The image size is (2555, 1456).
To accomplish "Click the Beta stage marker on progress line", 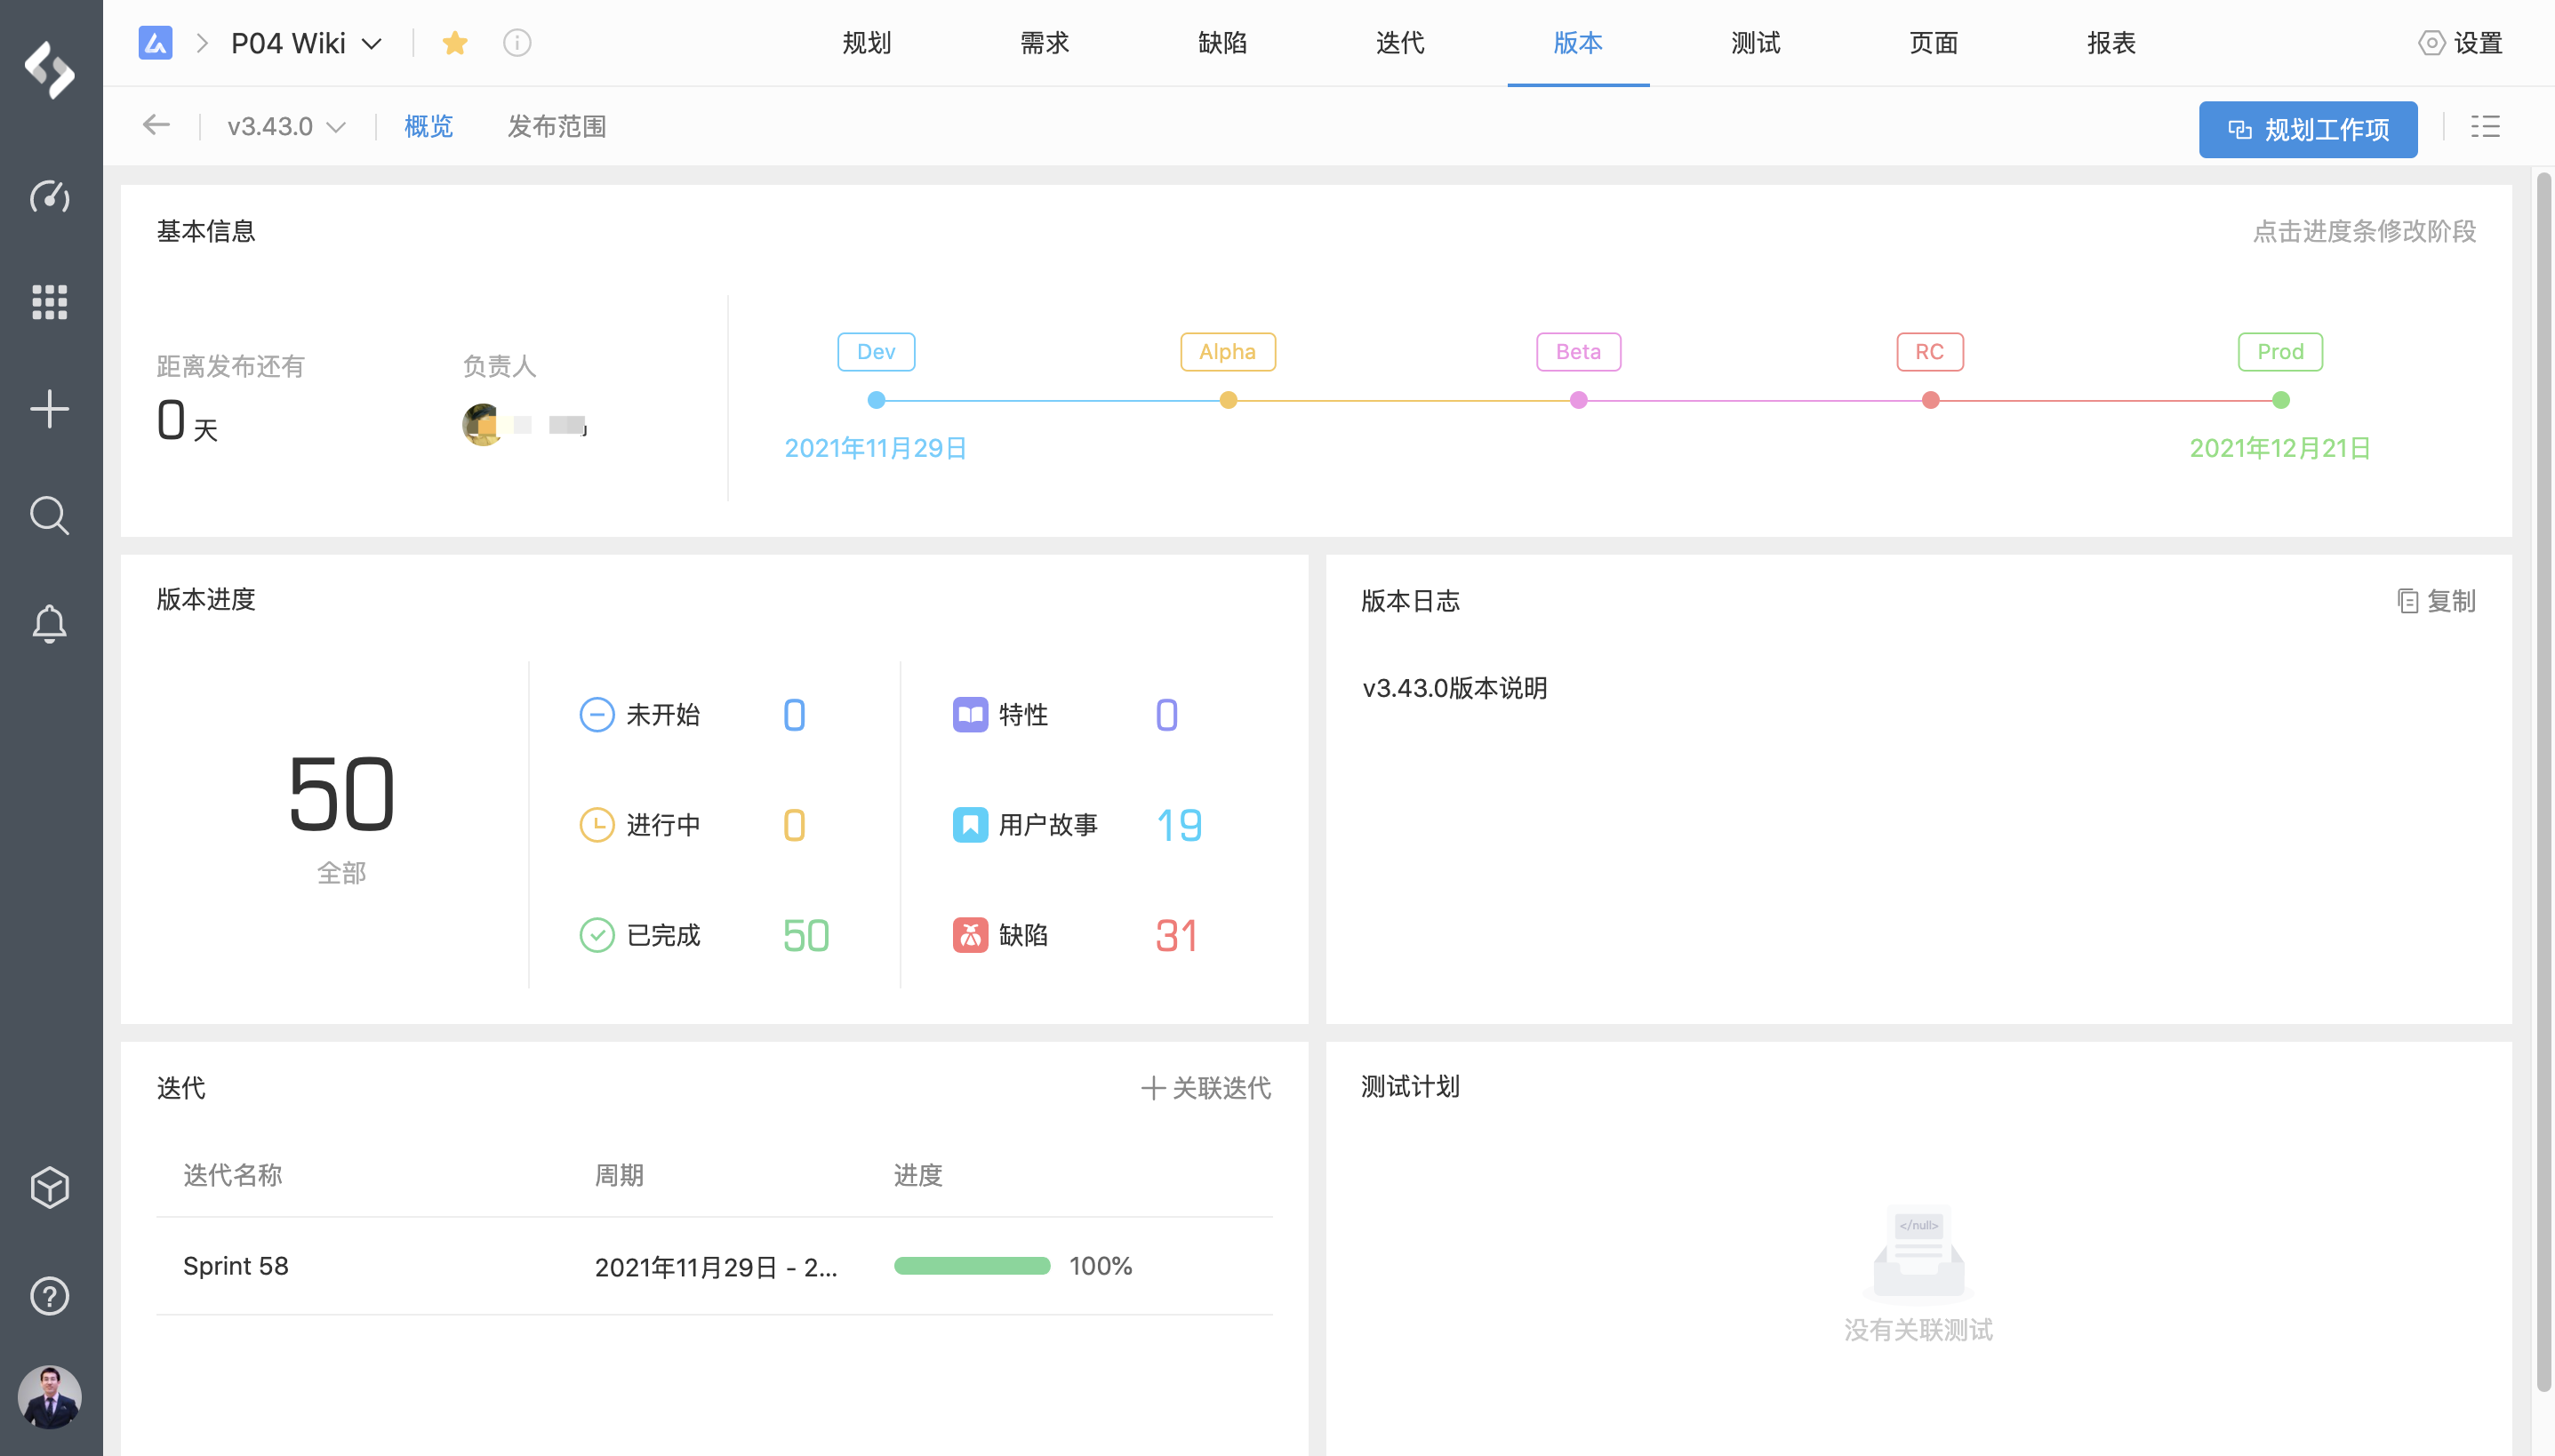I will 1578,401.
